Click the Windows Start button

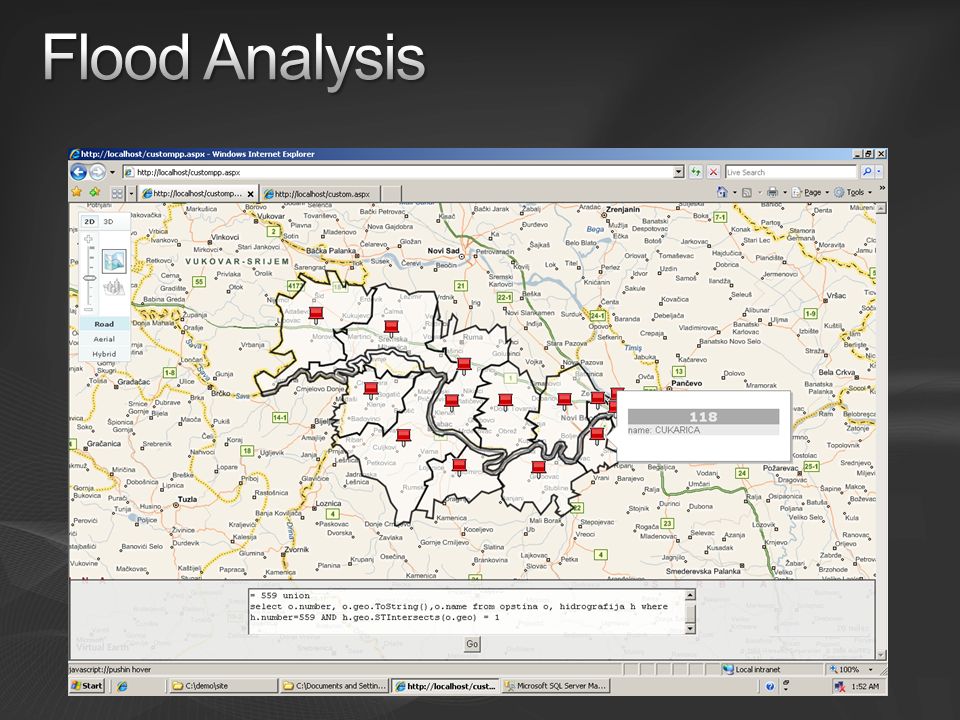point(88,686)
